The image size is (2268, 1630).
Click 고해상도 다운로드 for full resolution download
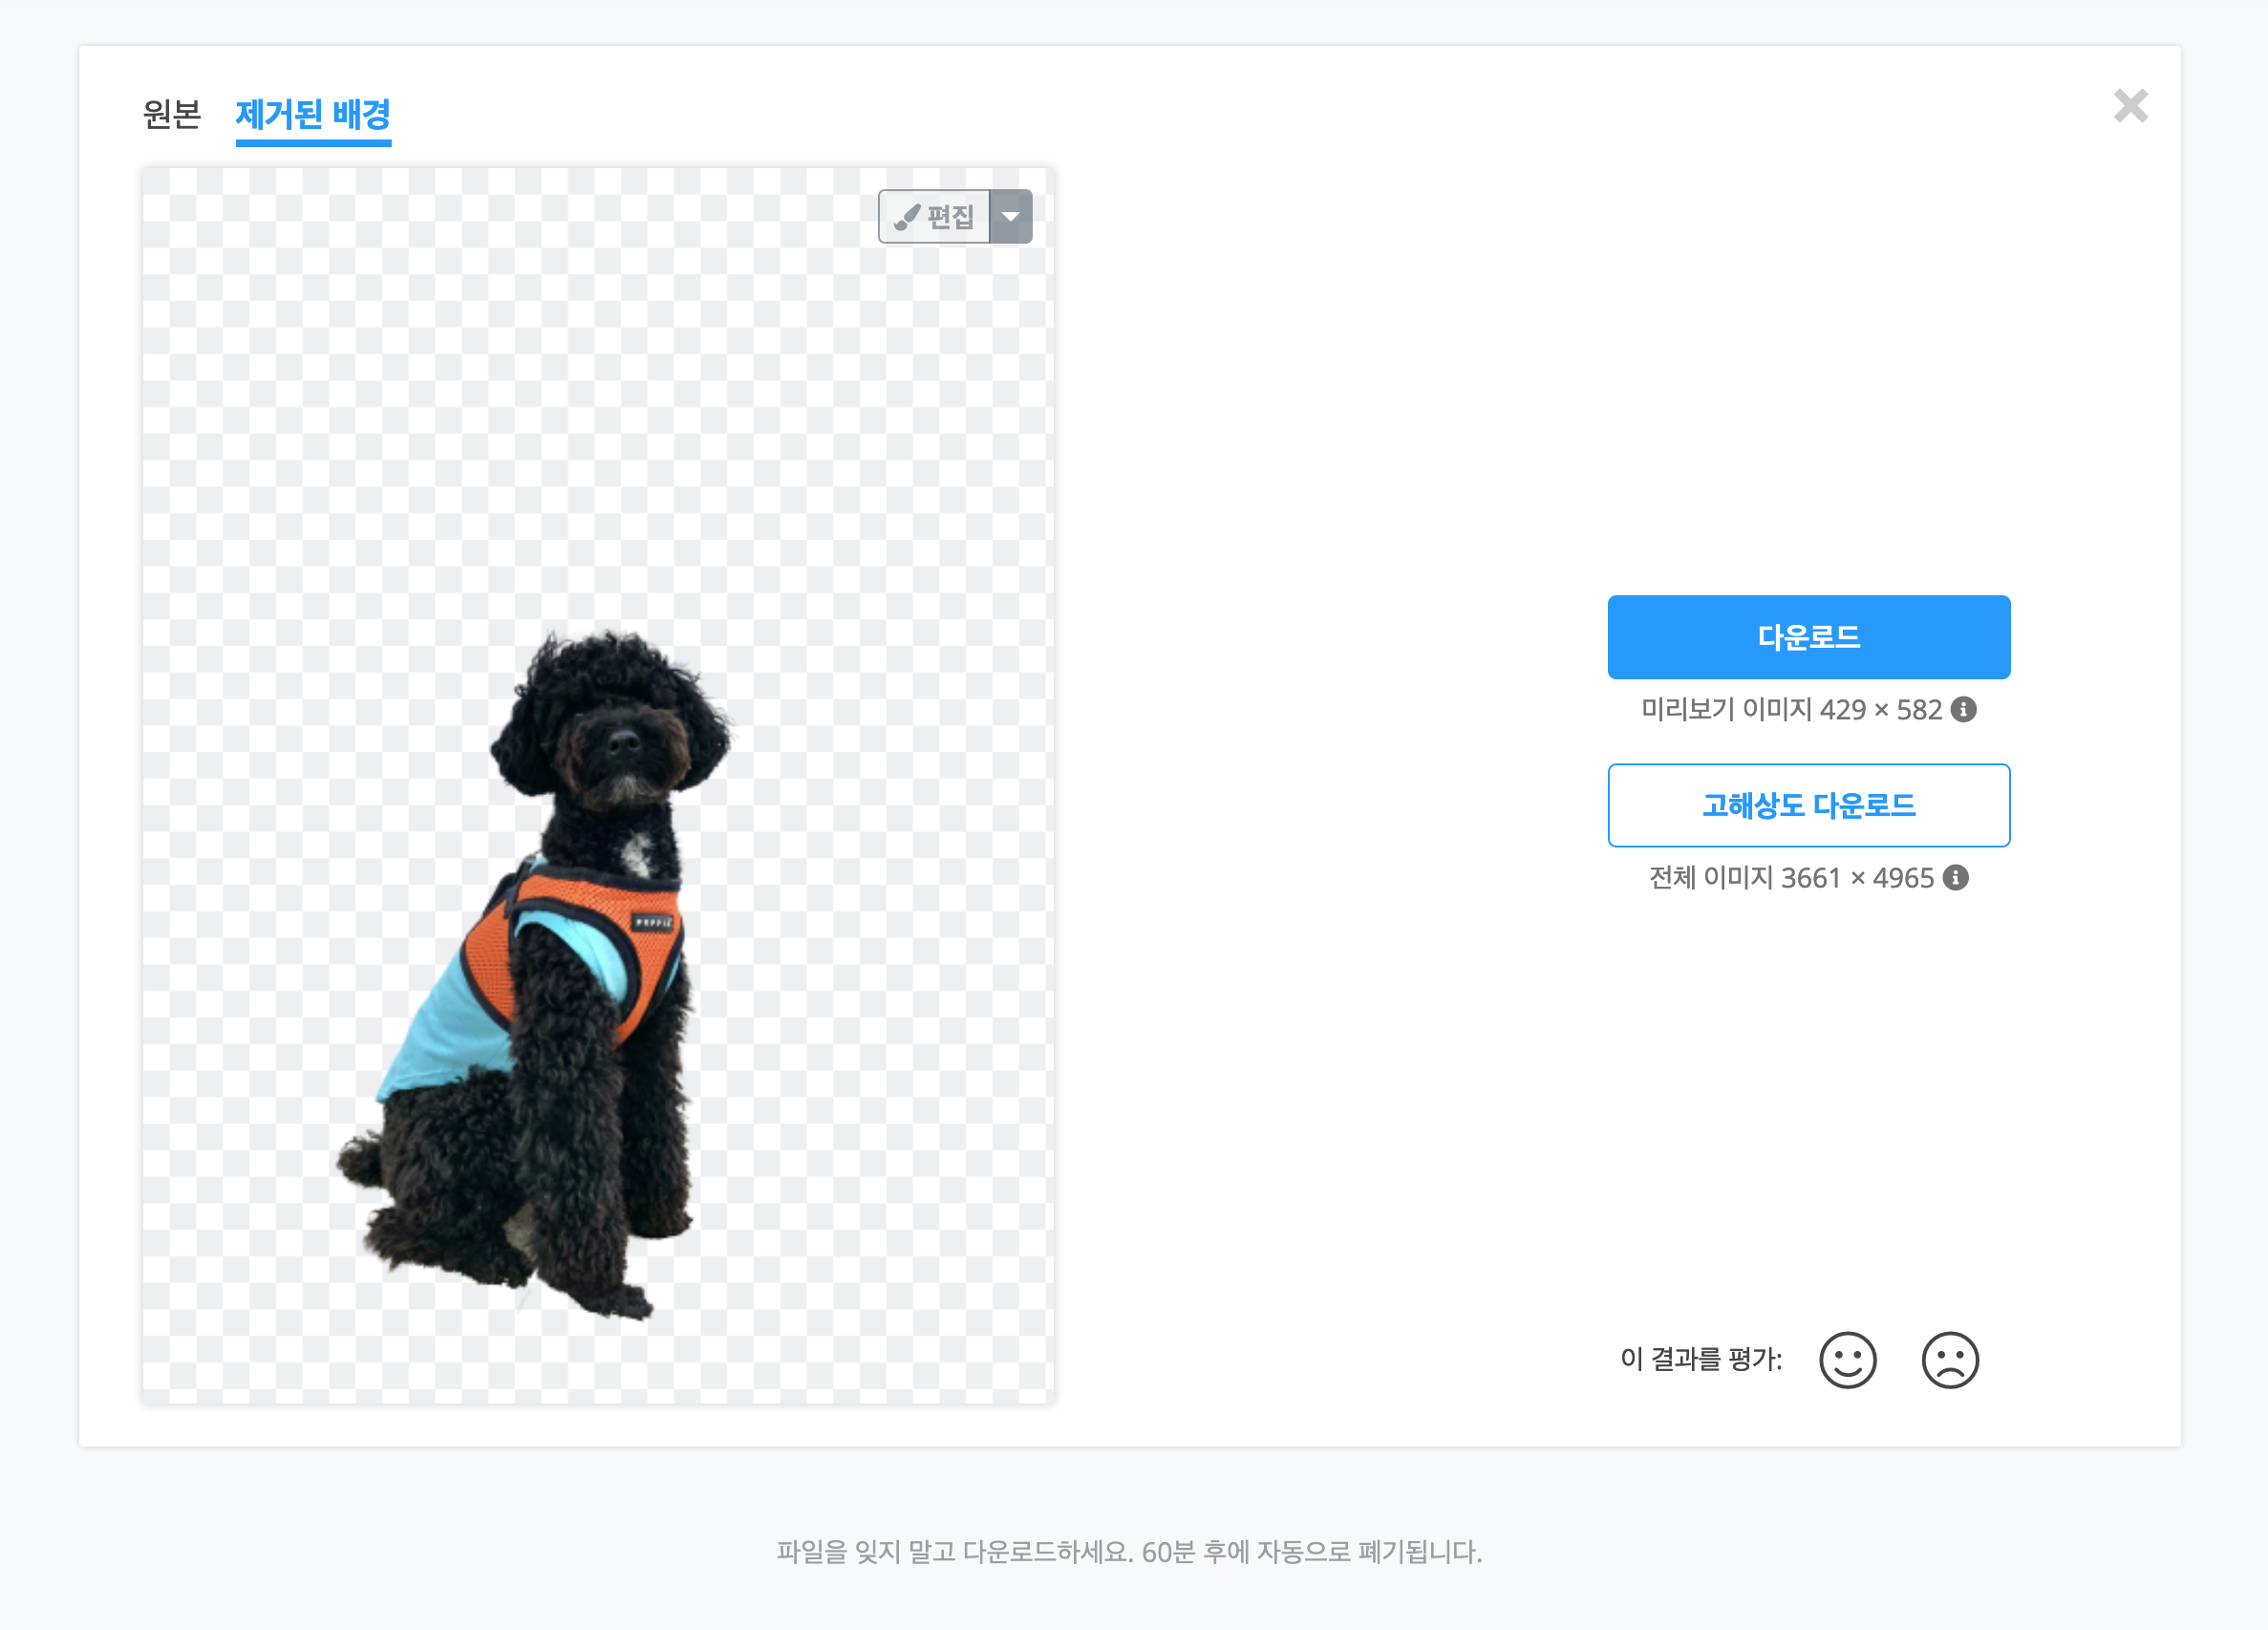(1808, 805)
